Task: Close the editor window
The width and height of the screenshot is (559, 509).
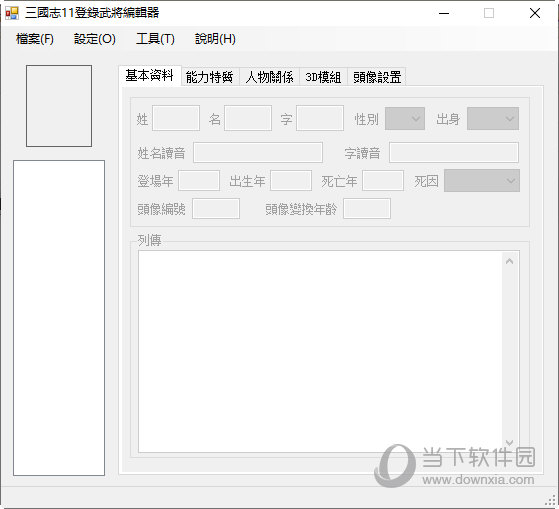Action: point(535,14)
